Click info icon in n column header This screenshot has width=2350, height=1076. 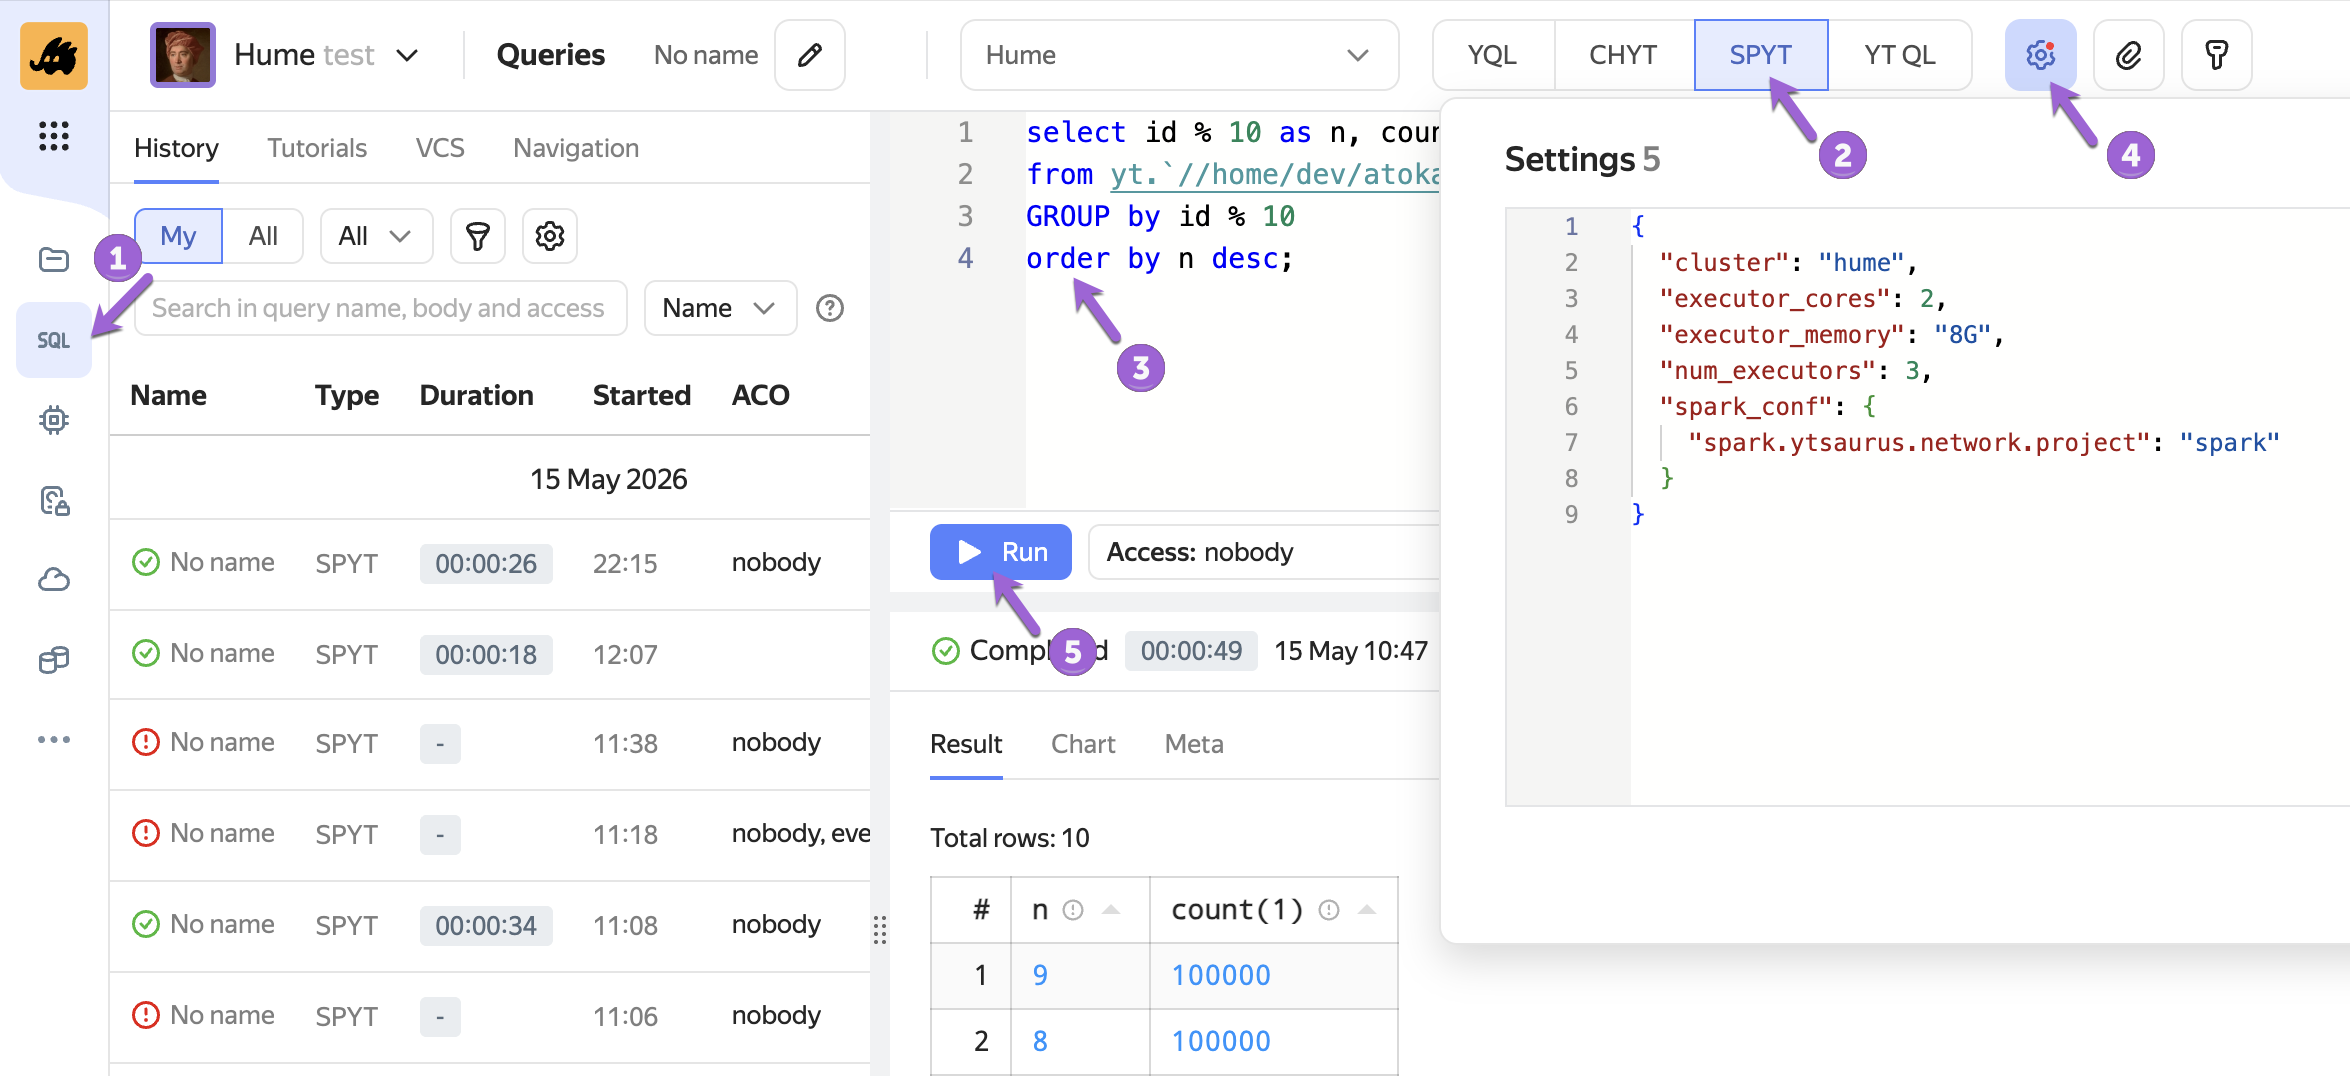point(1073,910)
